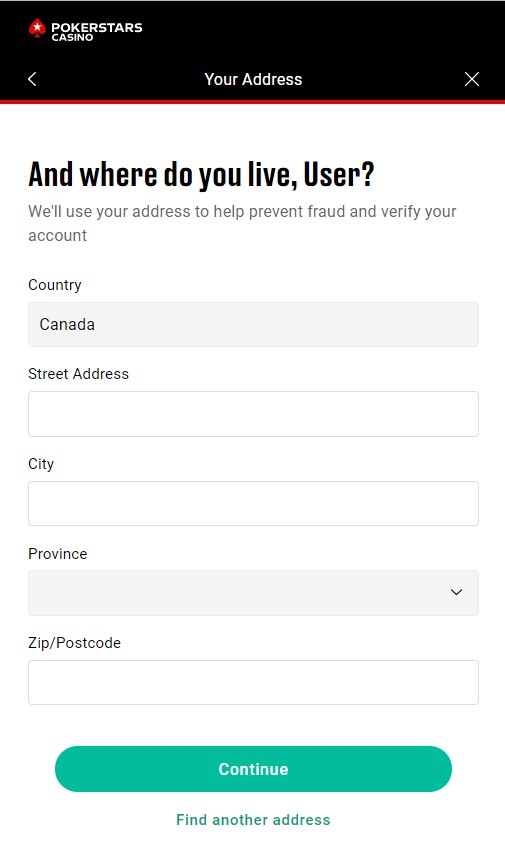Expand the Province dropdown chevron
505x862 pixels.
coord(456,592)
